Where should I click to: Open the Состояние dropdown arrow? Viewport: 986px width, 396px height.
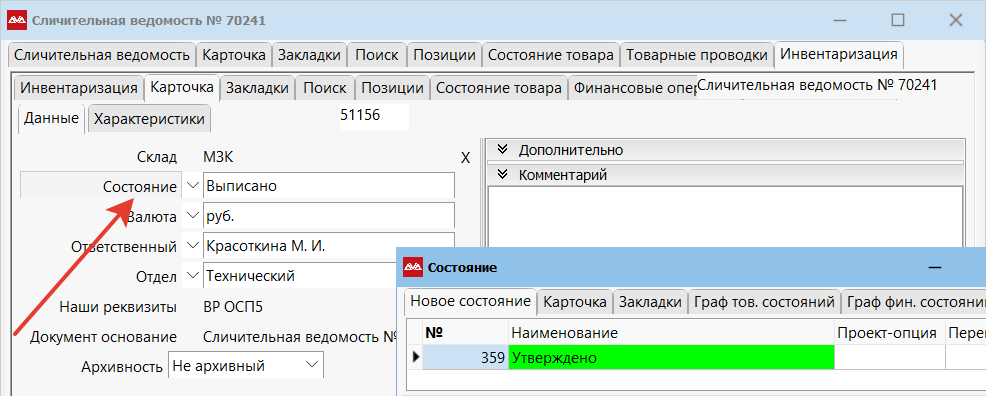(192, 186)
